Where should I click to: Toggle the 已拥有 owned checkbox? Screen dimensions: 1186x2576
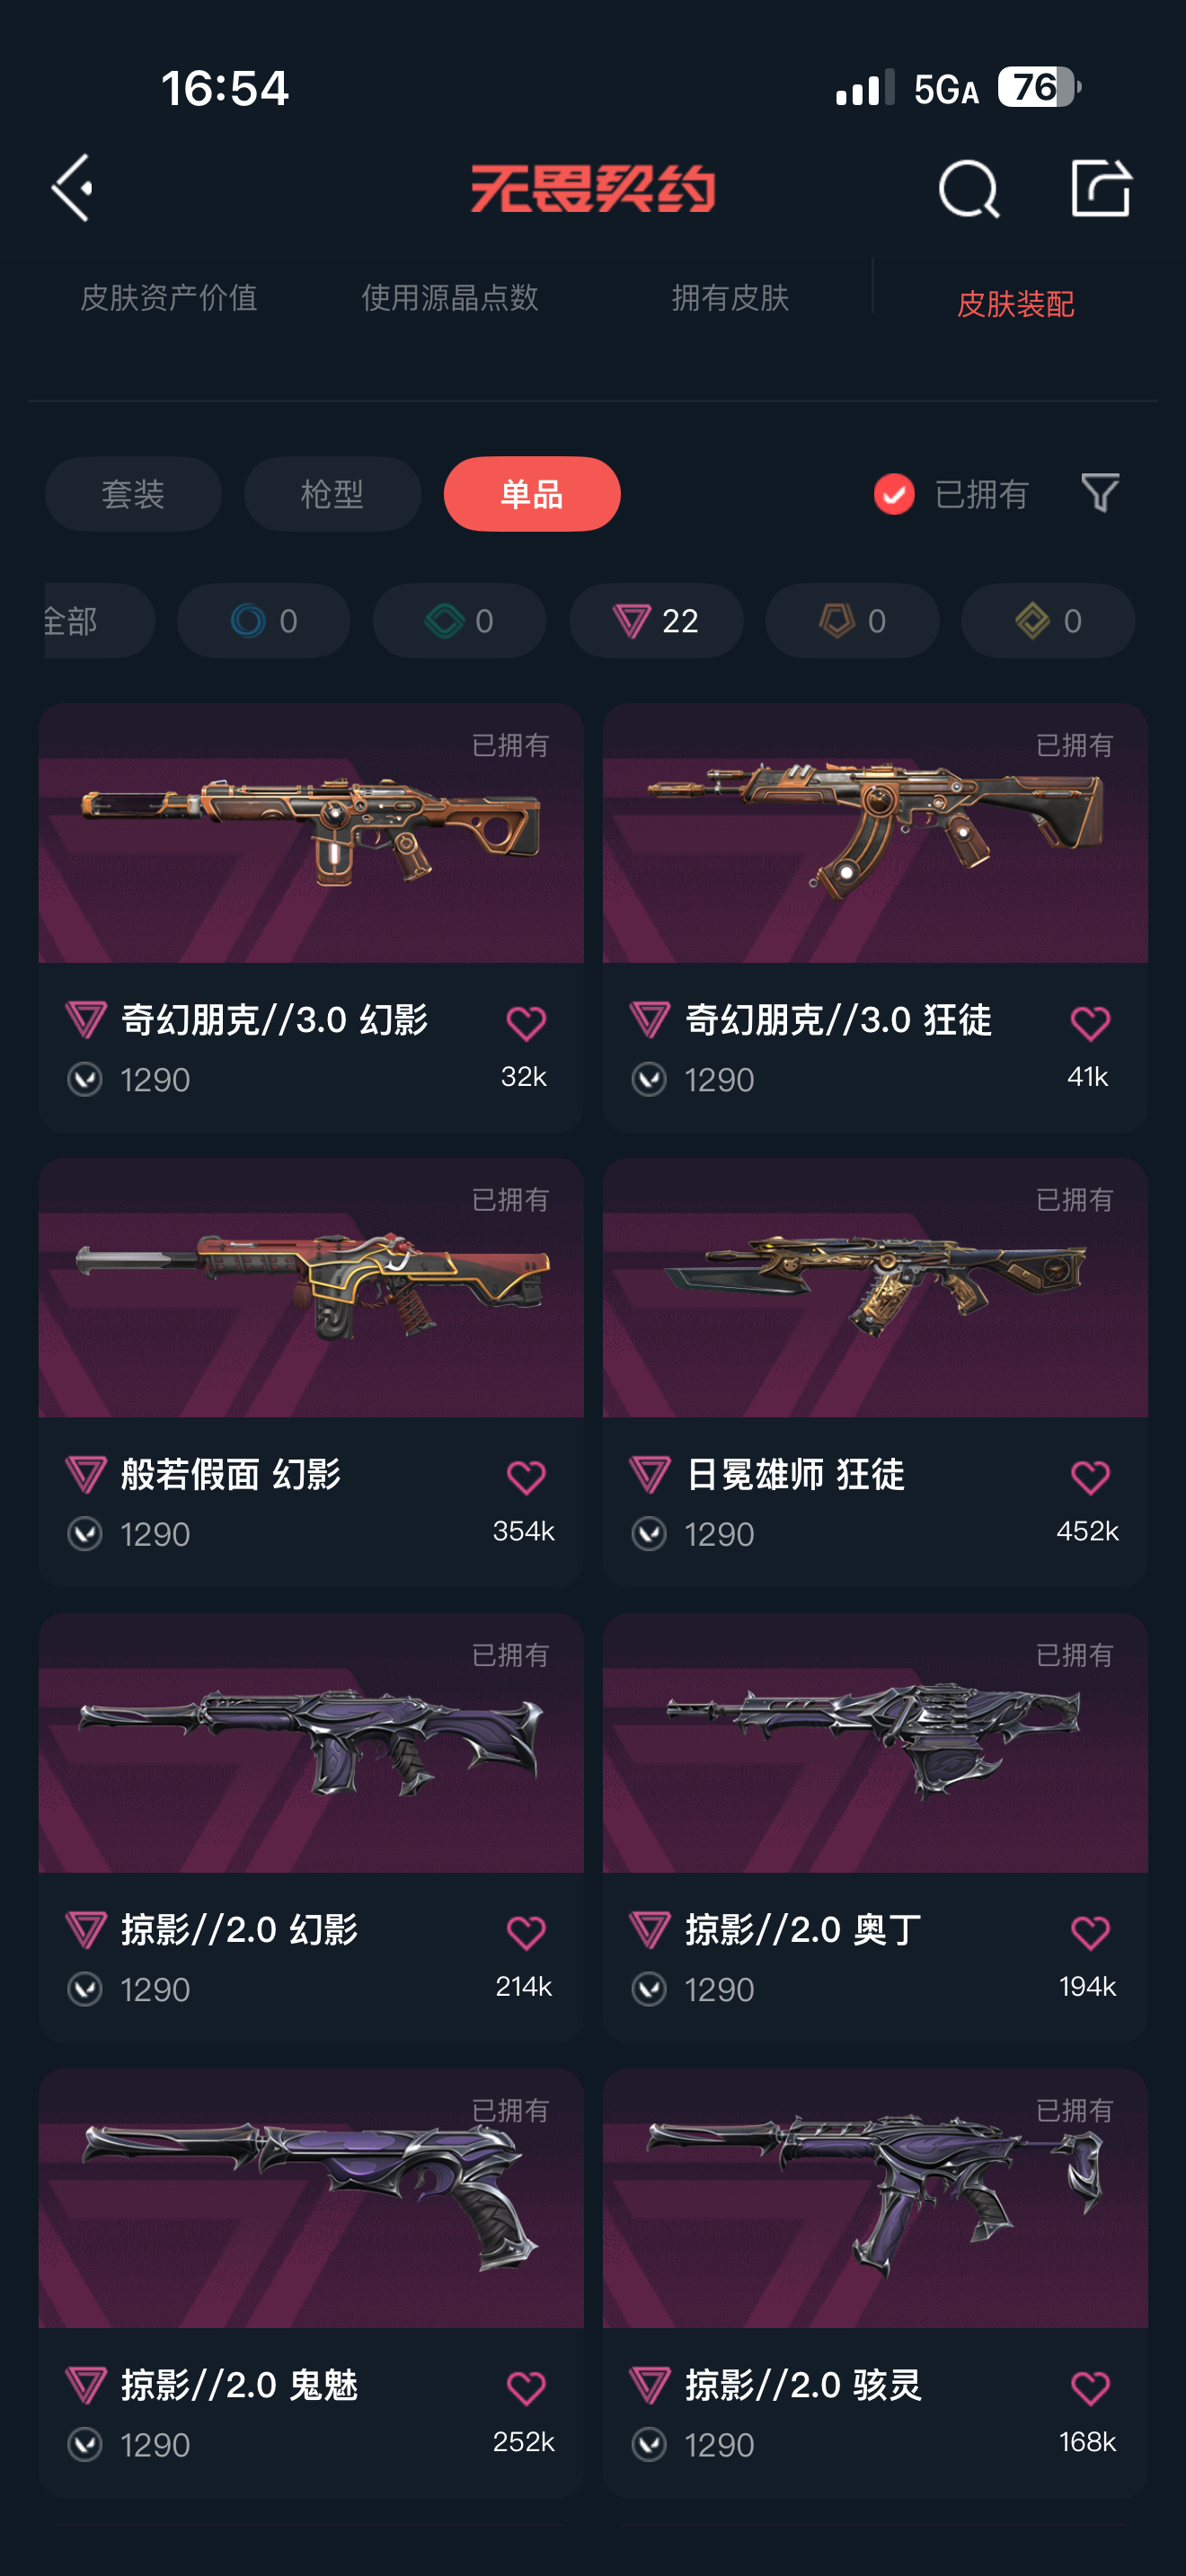point(894,494)
